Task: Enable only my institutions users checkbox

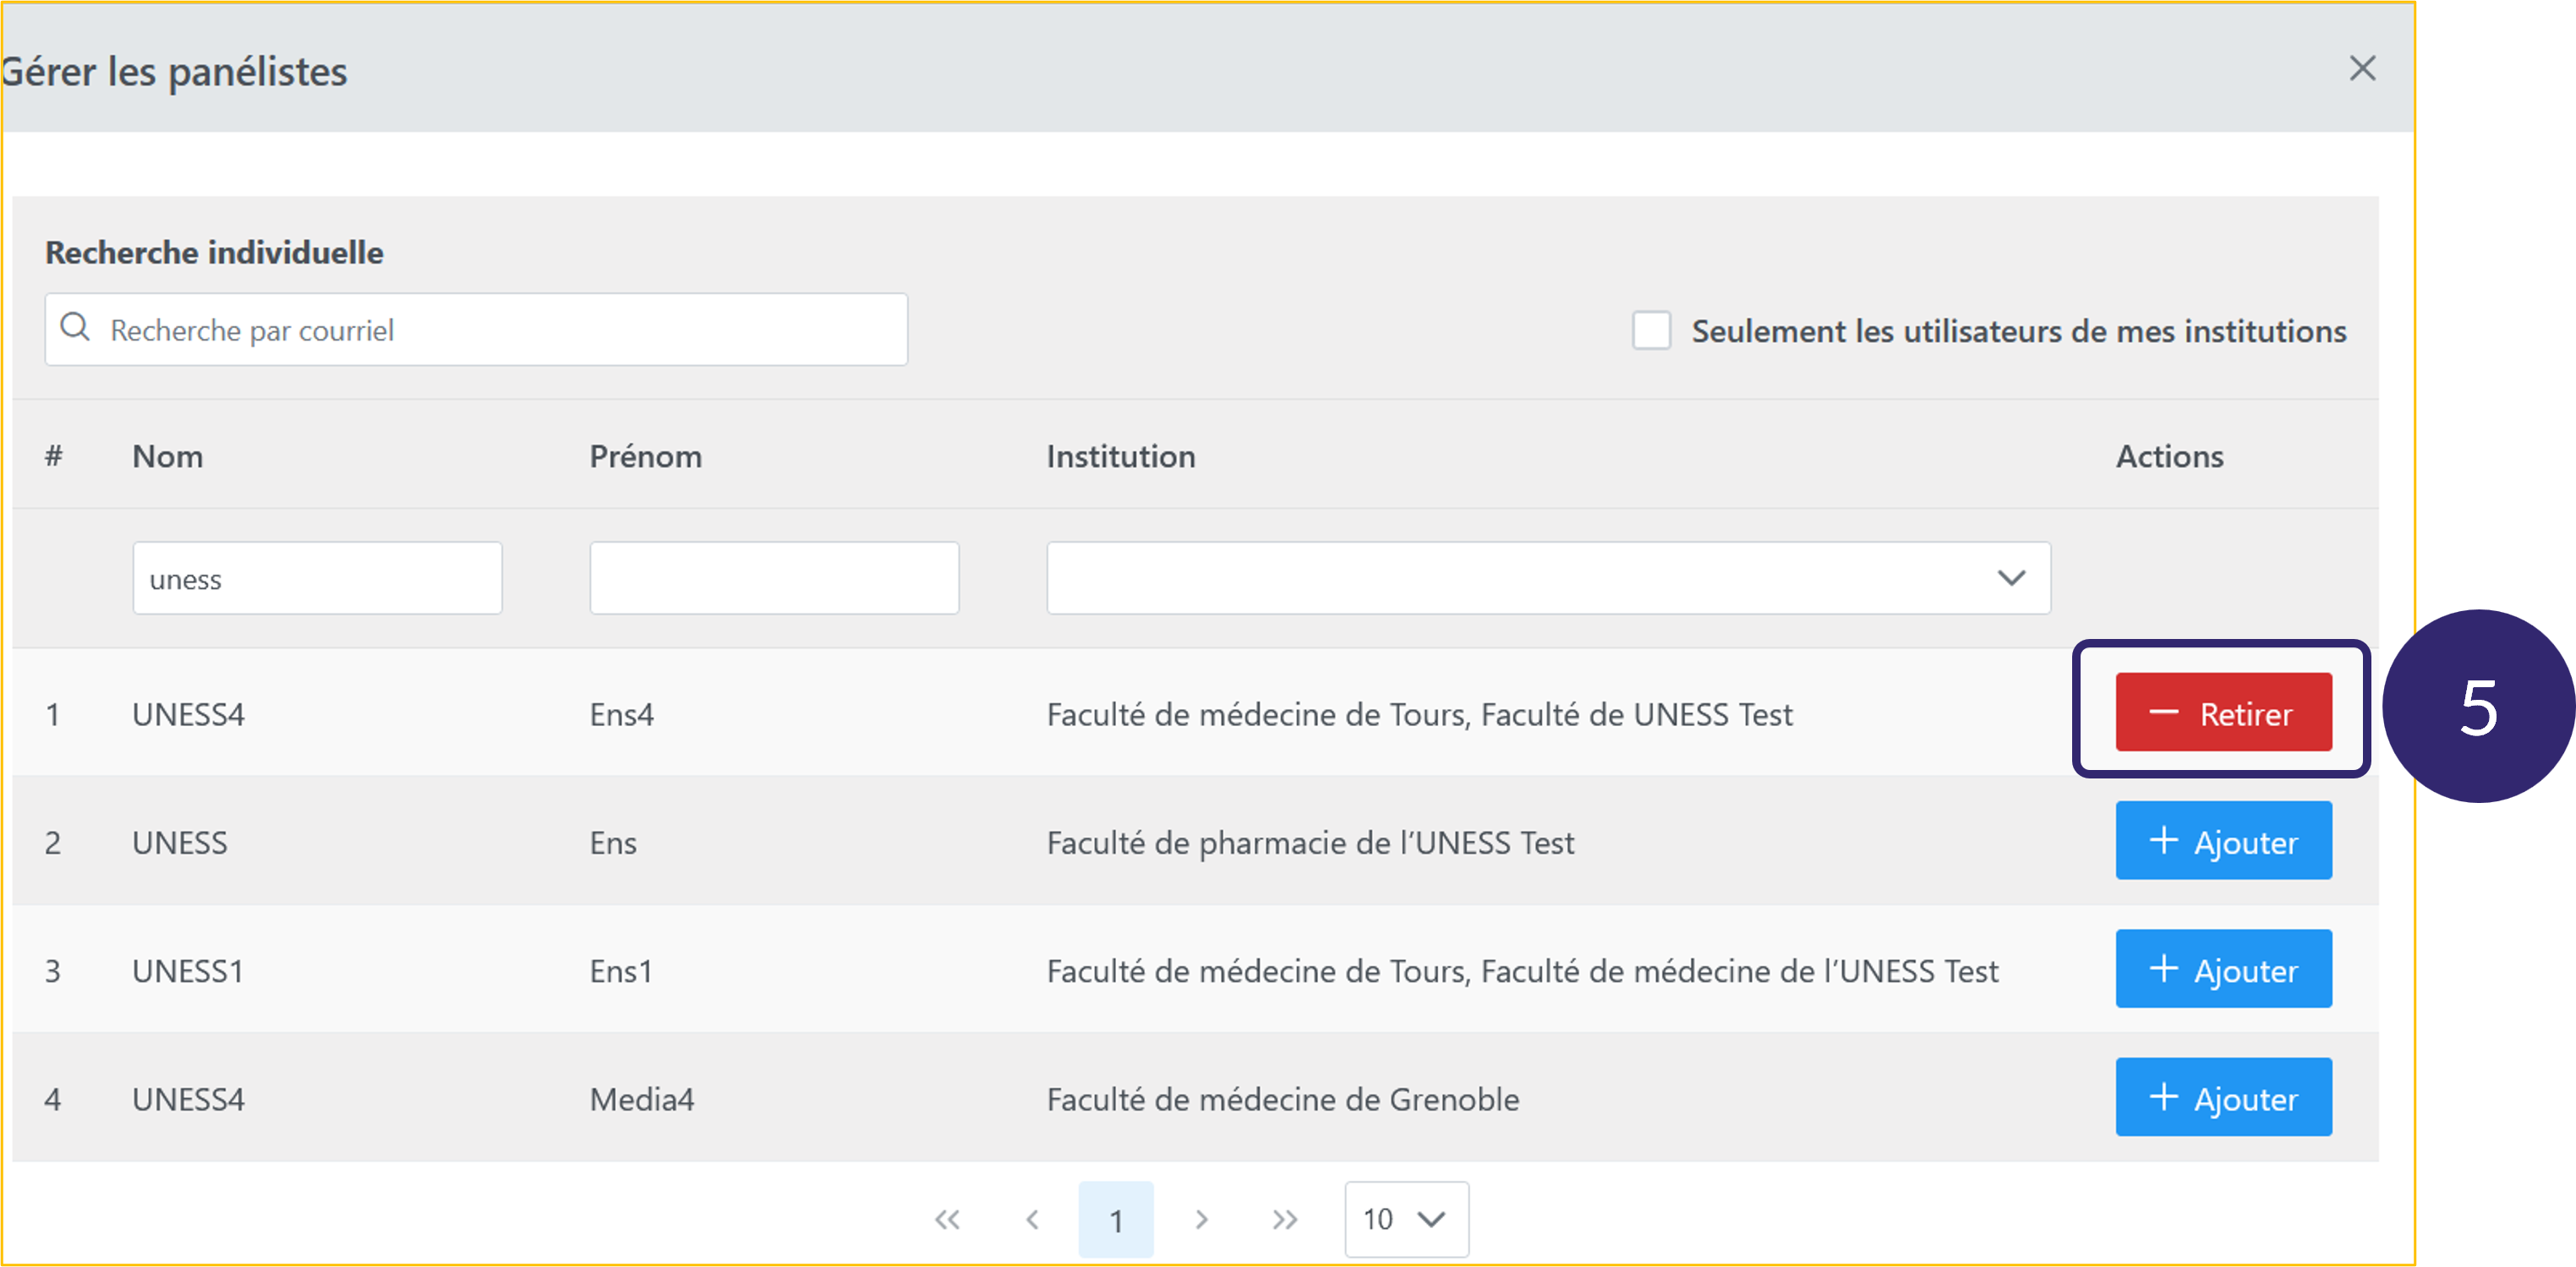Action: coord(1651,330)
